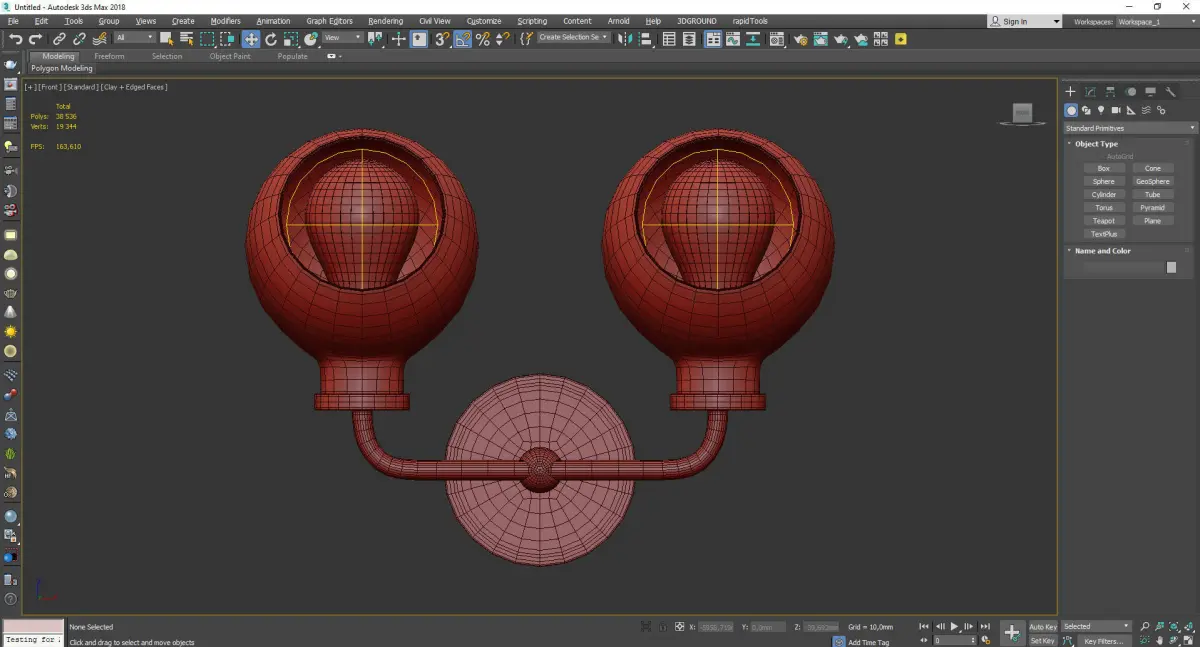The image size is (1200, 647).
Task: Select the Move tool in toolbar
Action: tap(251, 39)
